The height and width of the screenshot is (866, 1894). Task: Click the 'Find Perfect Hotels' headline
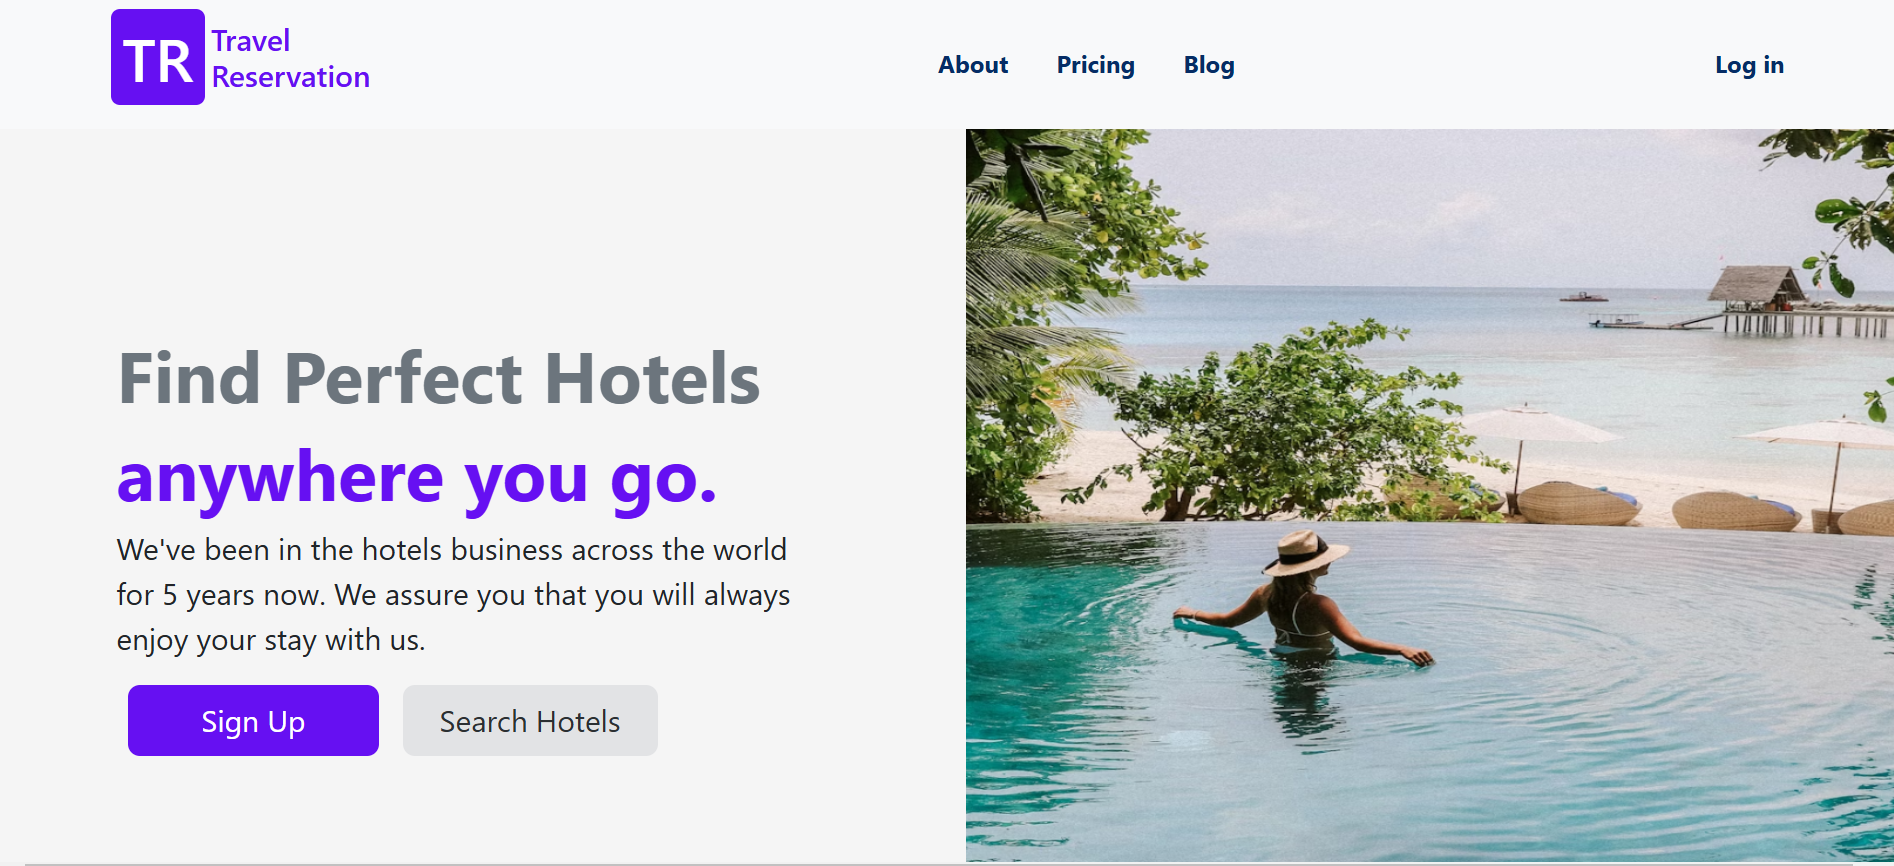(438, 378)
